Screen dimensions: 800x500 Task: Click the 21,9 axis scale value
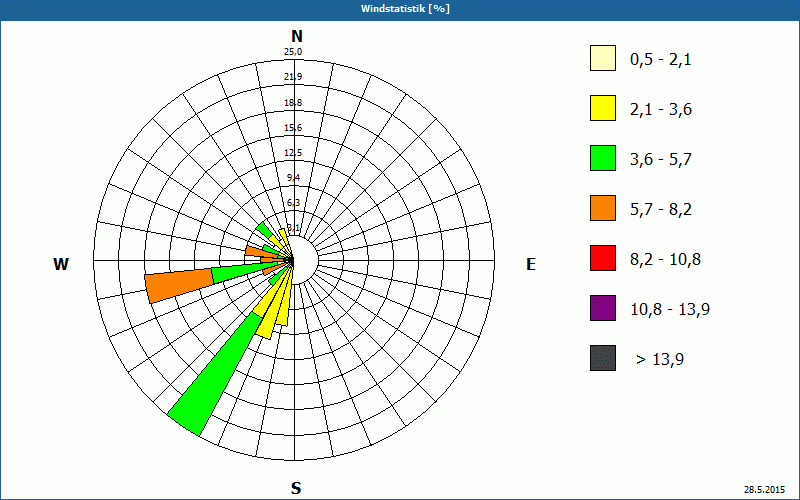click(x=293, y=77)
